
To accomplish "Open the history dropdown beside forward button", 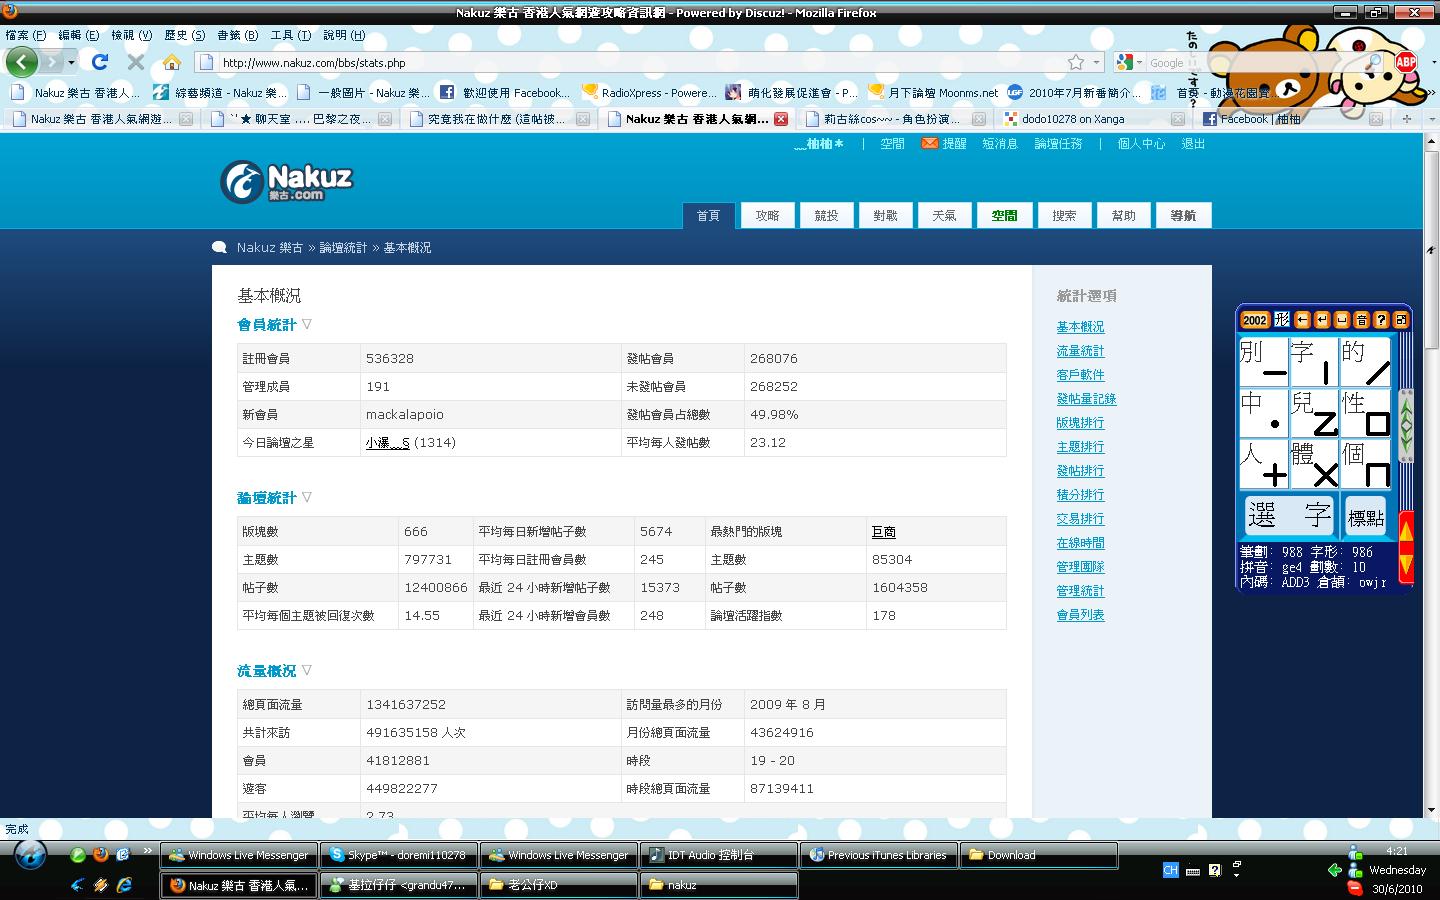I will (71, 62).
